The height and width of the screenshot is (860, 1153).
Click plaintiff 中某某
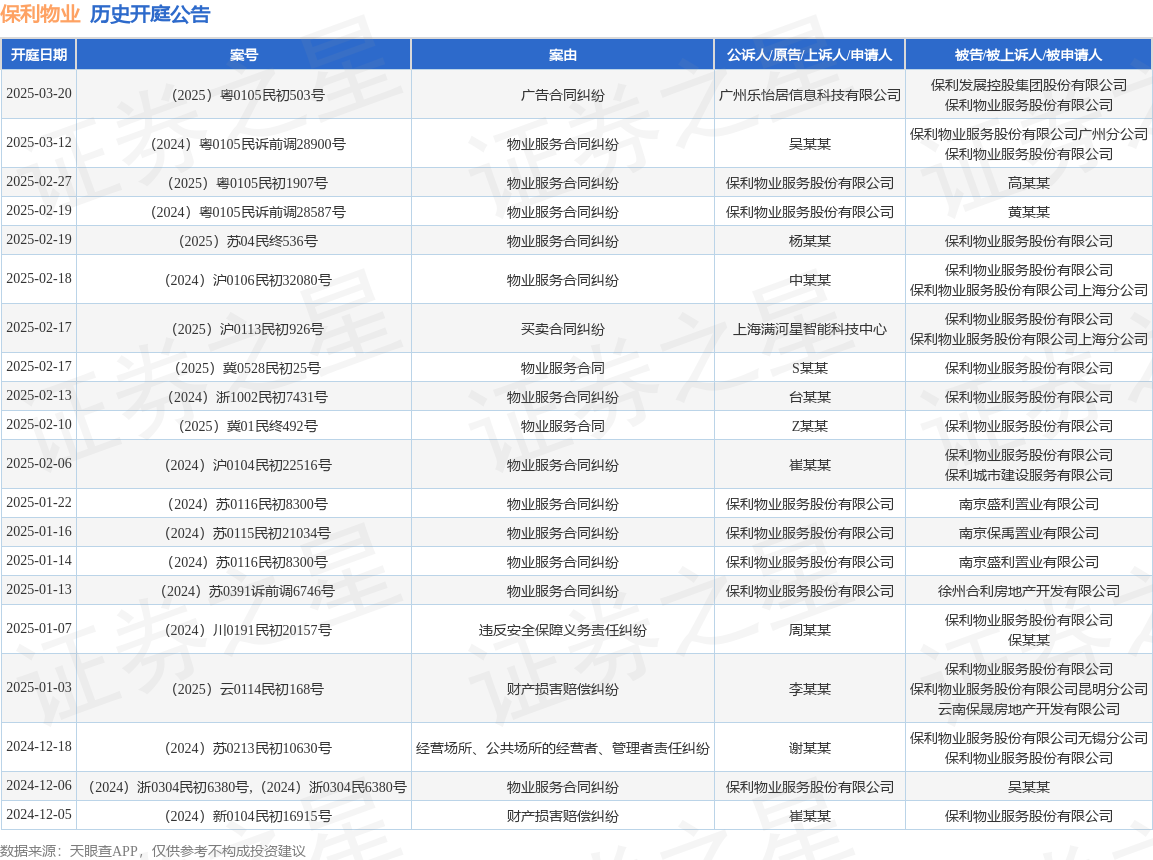coord(810,280)
